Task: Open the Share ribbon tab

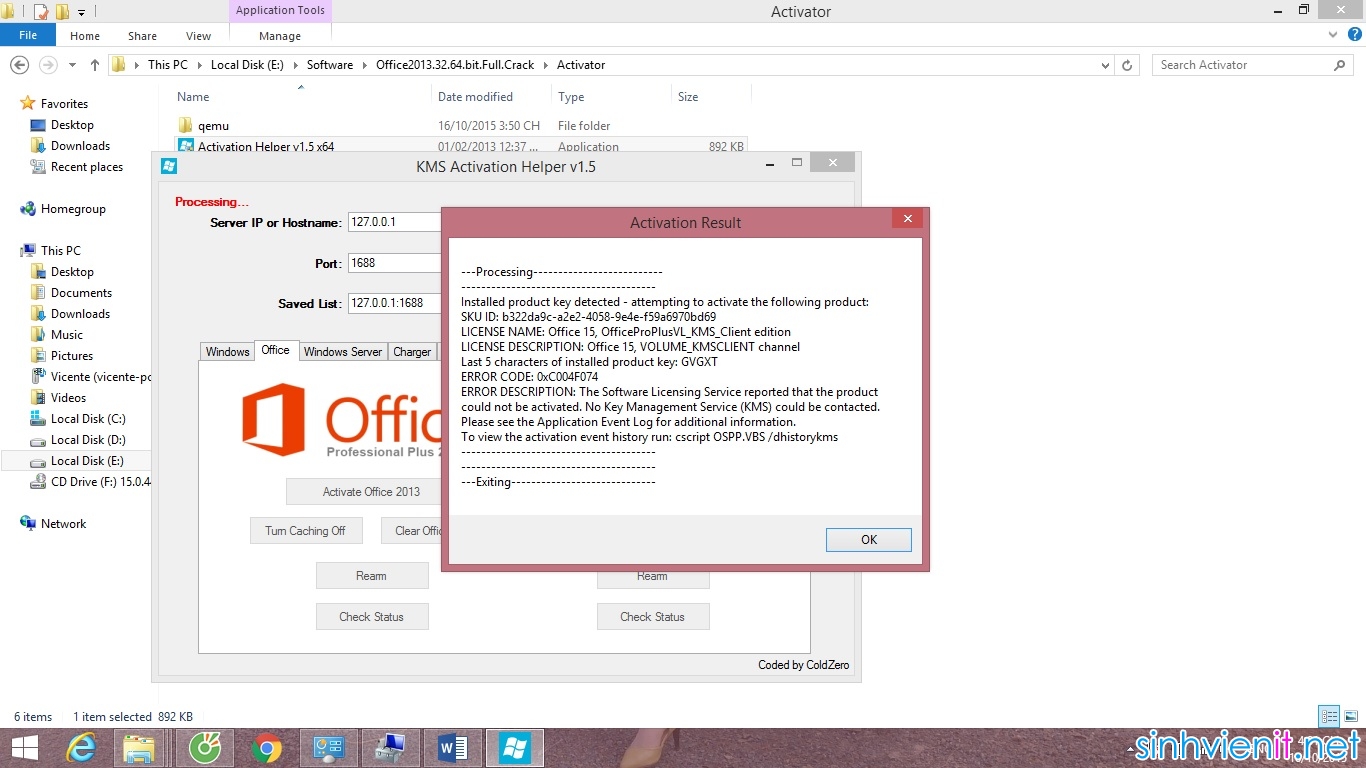Action: coord(142,36)
